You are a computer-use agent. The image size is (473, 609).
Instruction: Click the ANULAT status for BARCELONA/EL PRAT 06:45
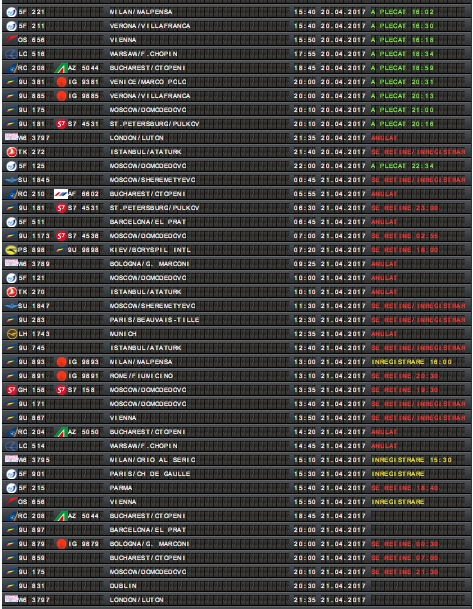pos(384,222)
